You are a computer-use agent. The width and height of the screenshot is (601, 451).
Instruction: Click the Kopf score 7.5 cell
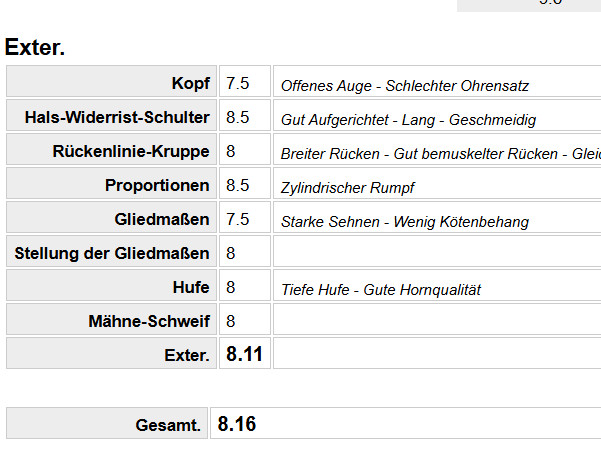tap(244, 83)
